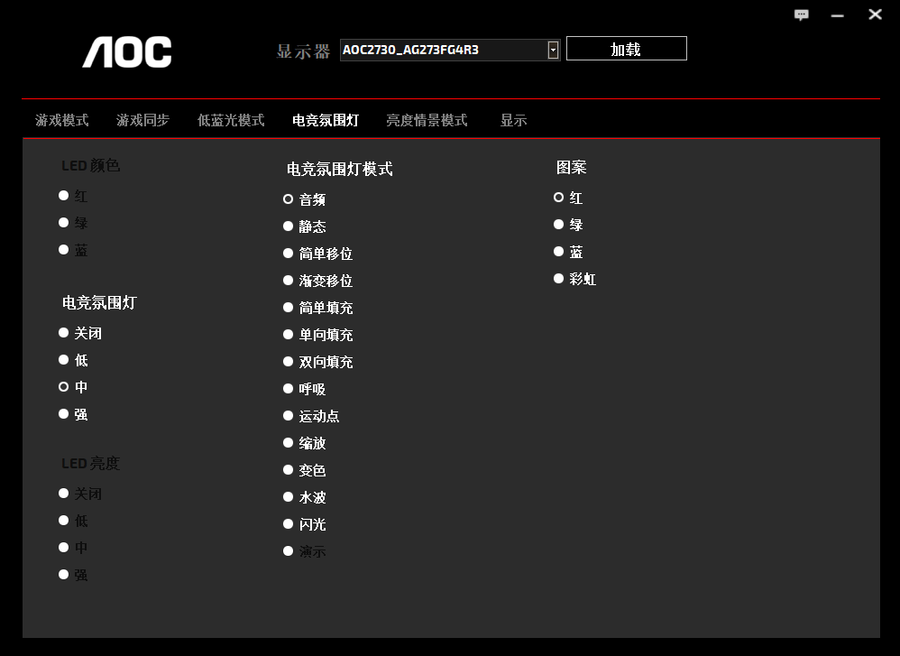Select 彩虹 under 图案

558,278
